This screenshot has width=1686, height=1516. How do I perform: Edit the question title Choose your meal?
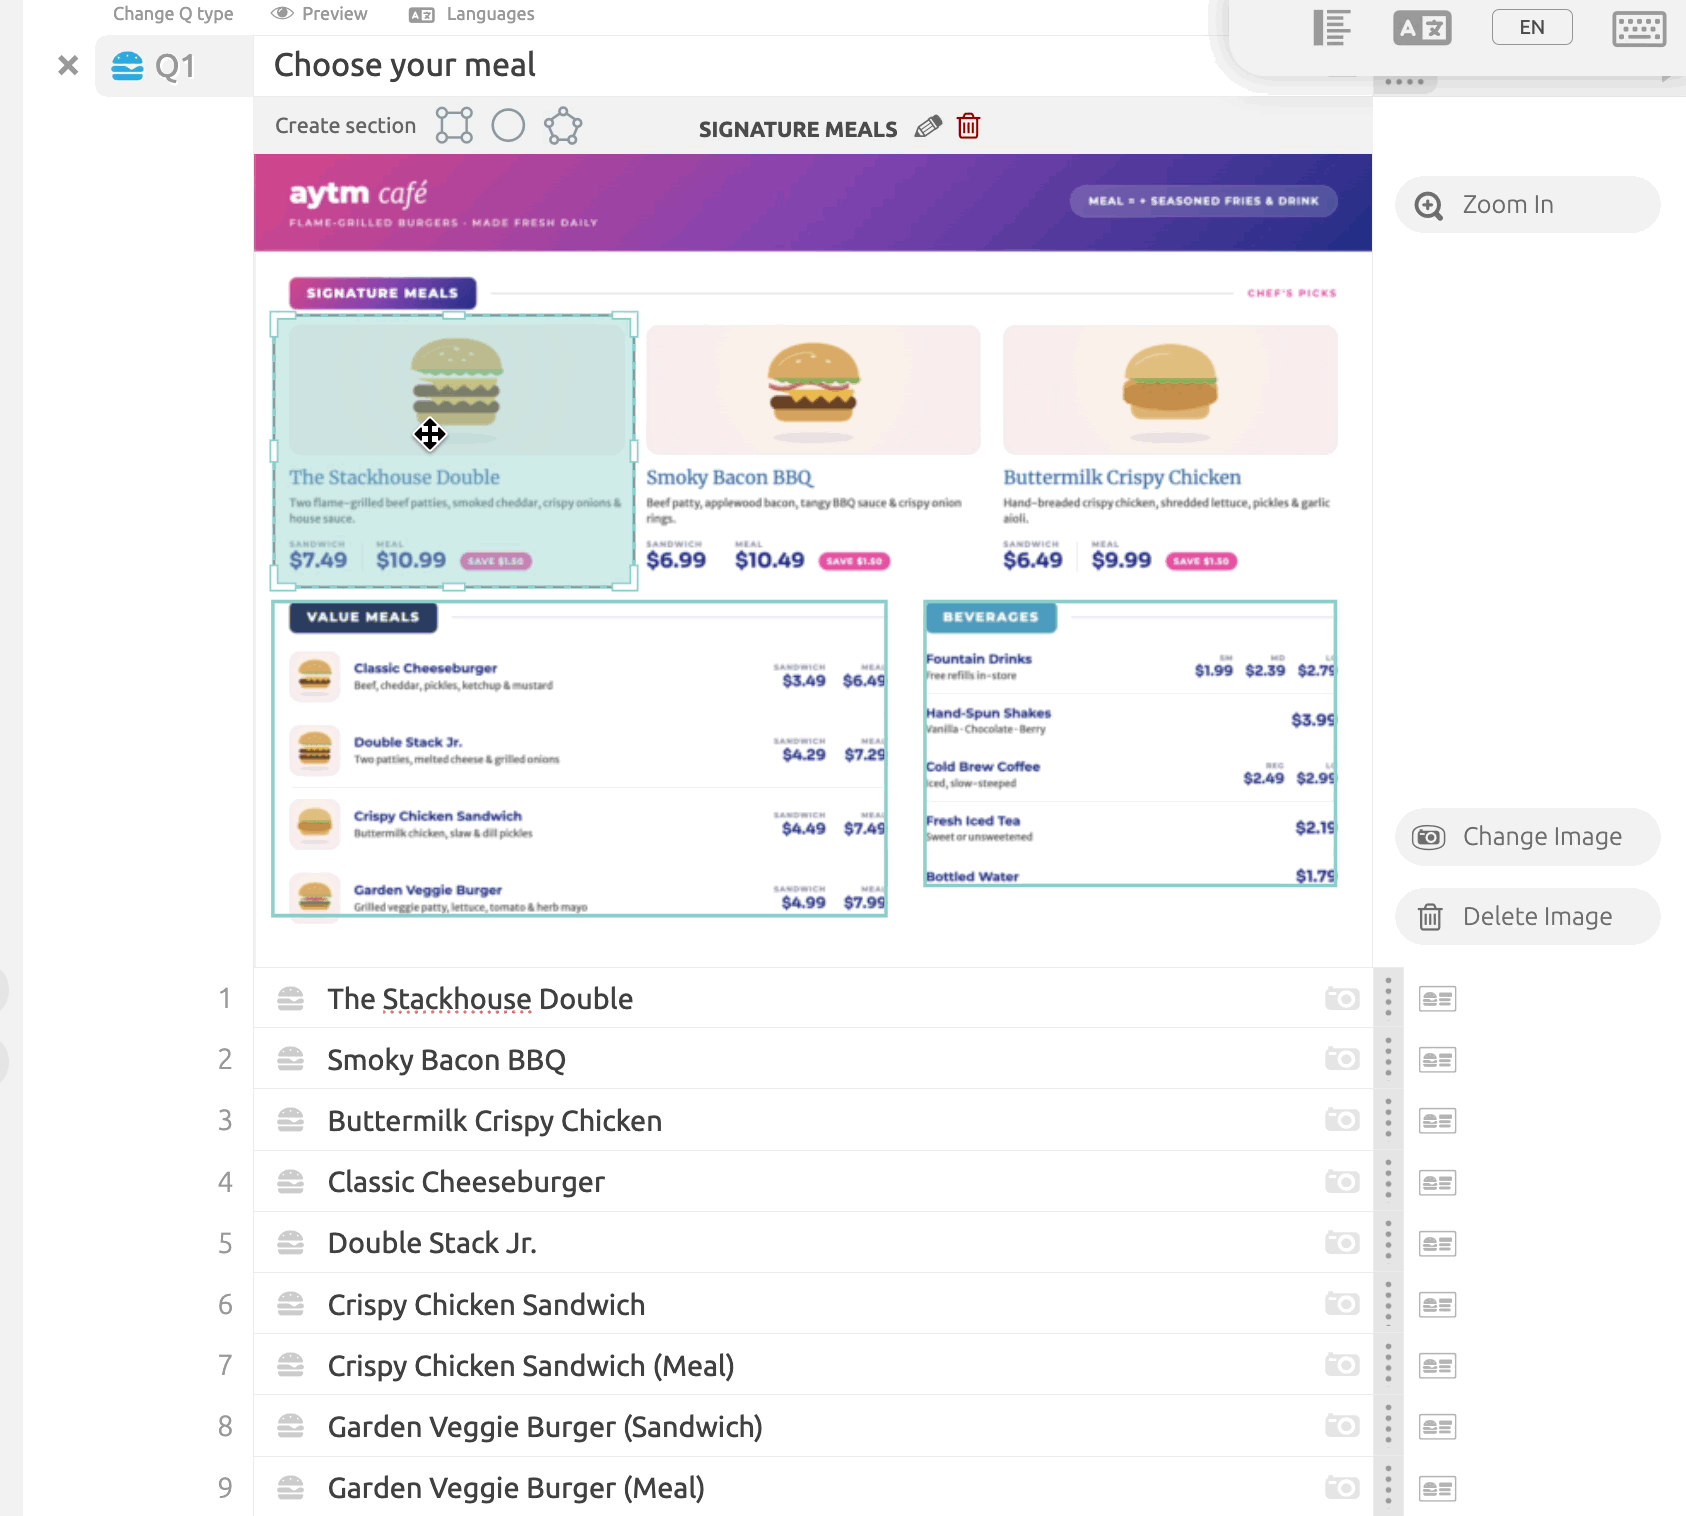pyautogui.click(x=405, y=65)
